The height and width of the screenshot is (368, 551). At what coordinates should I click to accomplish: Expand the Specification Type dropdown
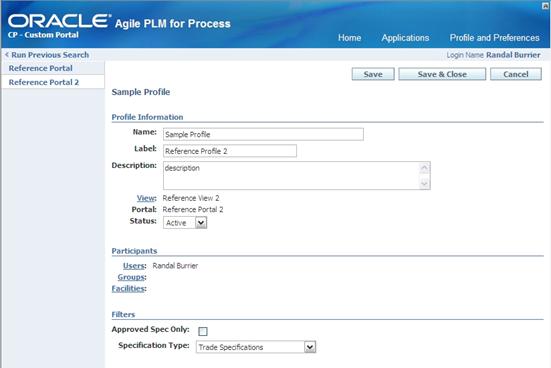310,347
